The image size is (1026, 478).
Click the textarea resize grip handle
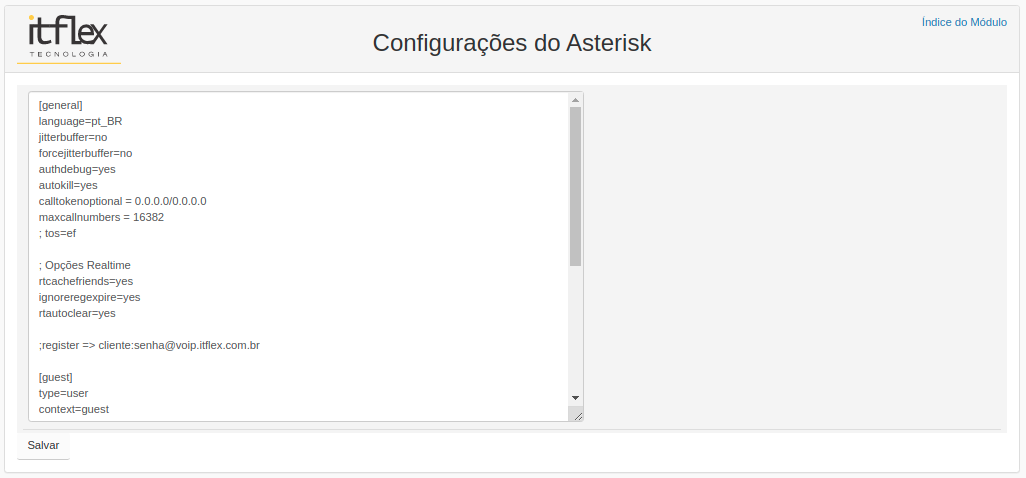pyautogui.click(x=577, y=415)
